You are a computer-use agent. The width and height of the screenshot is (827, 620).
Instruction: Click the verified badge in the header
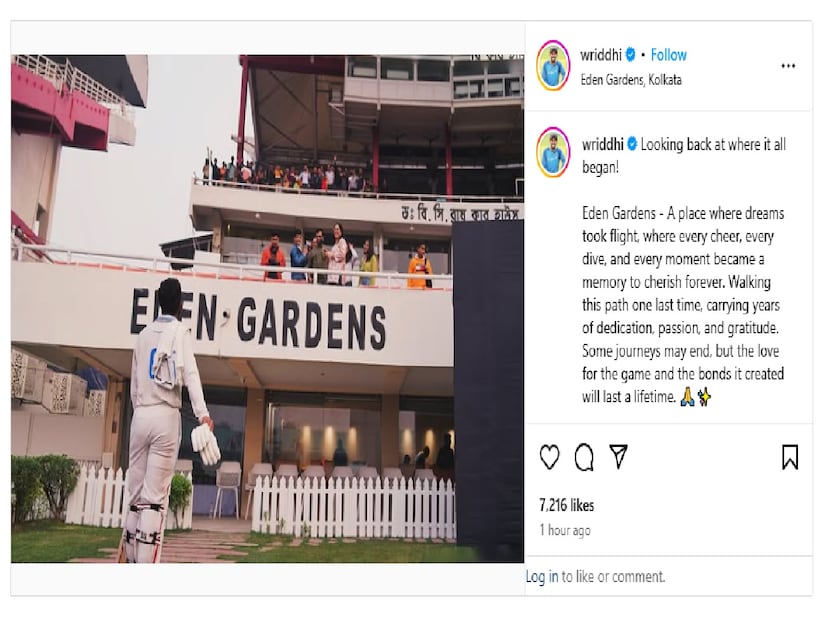coord(630,55)
